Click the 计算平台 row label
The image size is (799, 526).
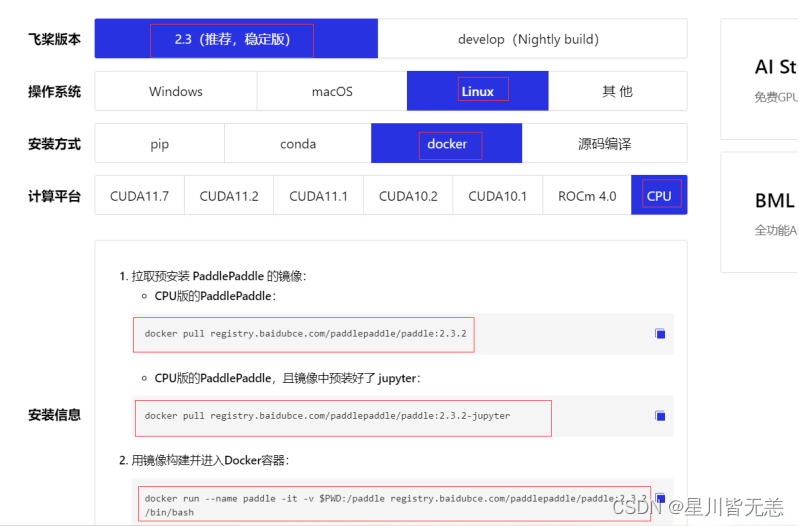pyautogui.click(x=55, y=196)
